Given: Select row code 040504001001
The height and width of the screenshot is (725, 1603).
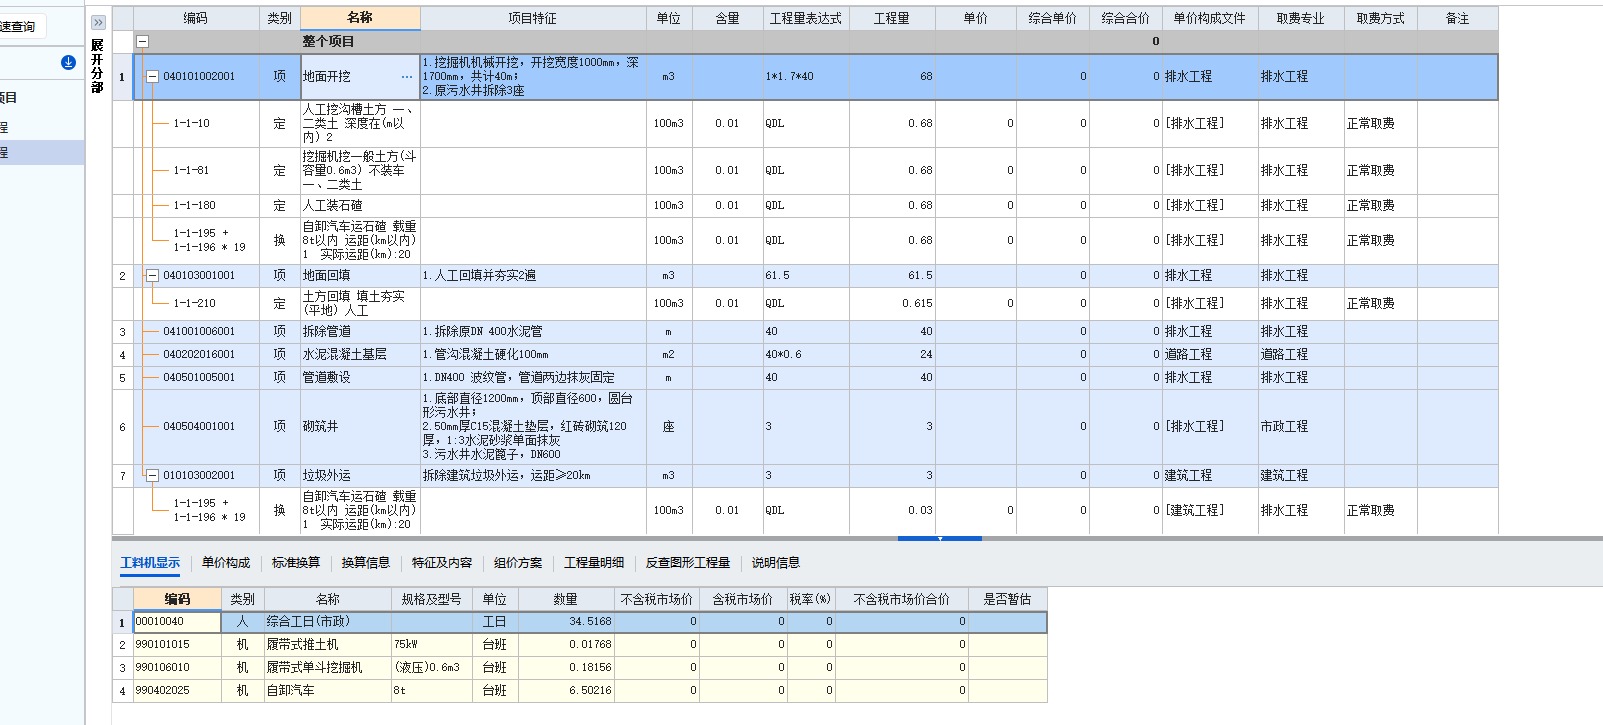Looking at the screenshot, I should [199, 426].
